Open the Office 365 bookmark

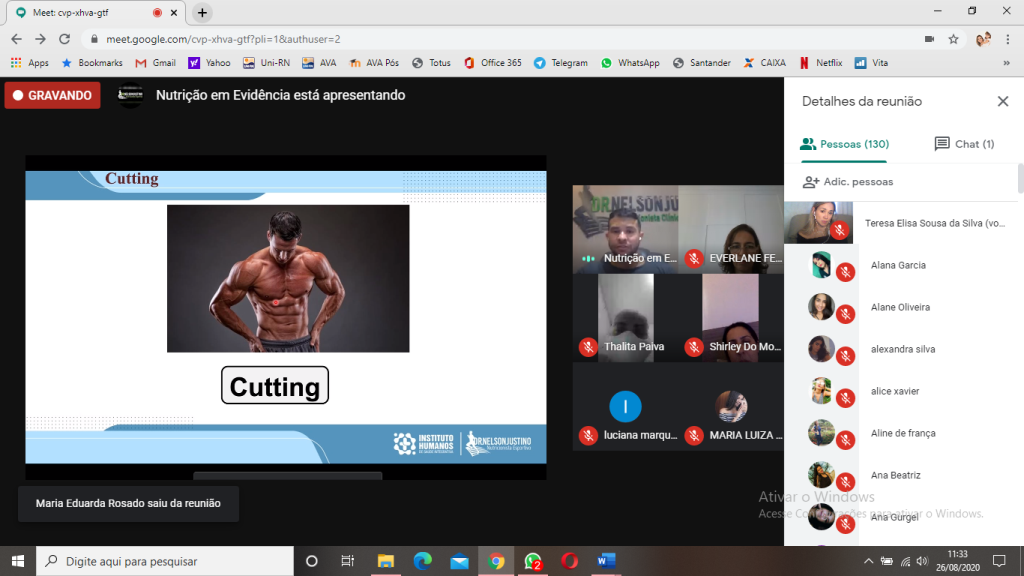point(493,63)
